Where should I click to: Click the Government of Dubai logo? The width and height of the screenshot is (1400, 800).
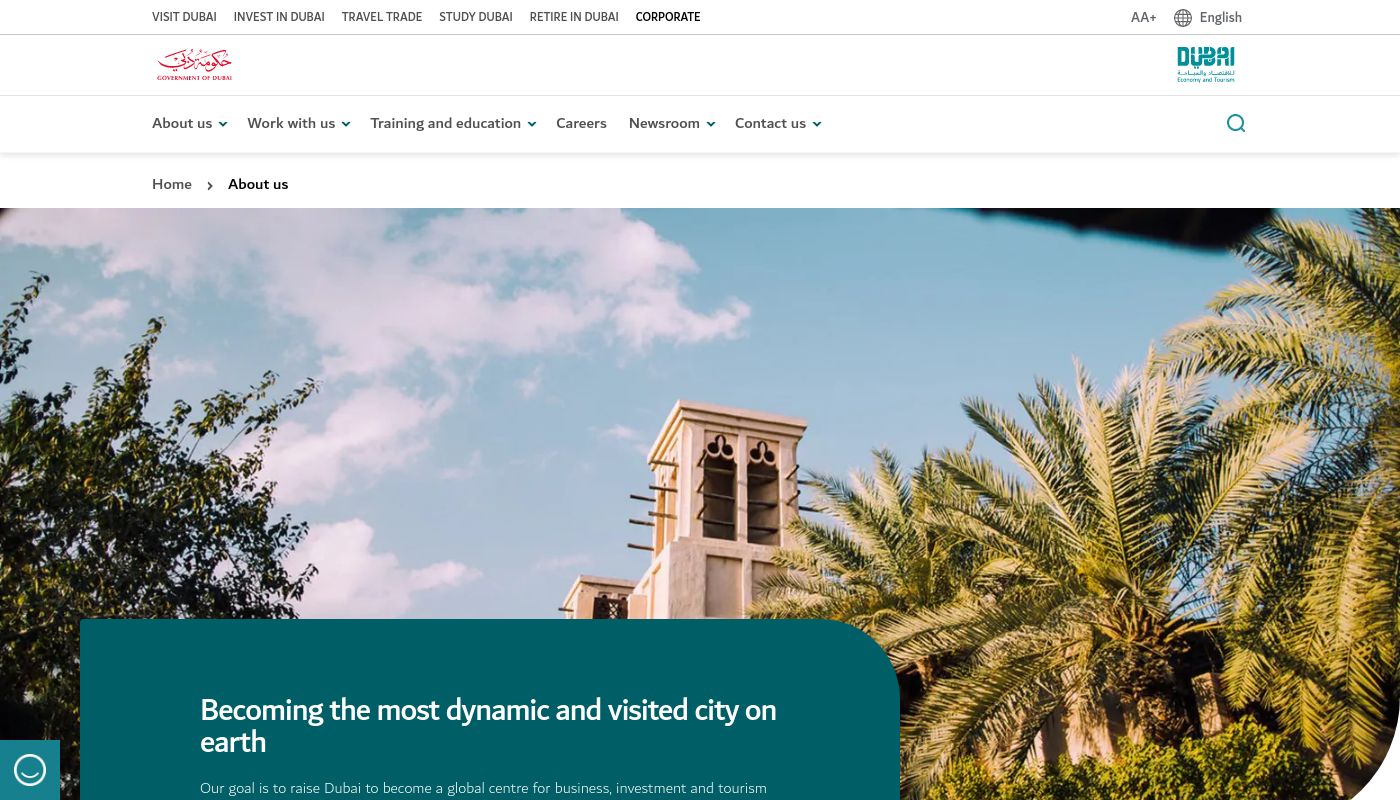click(195, 64)
